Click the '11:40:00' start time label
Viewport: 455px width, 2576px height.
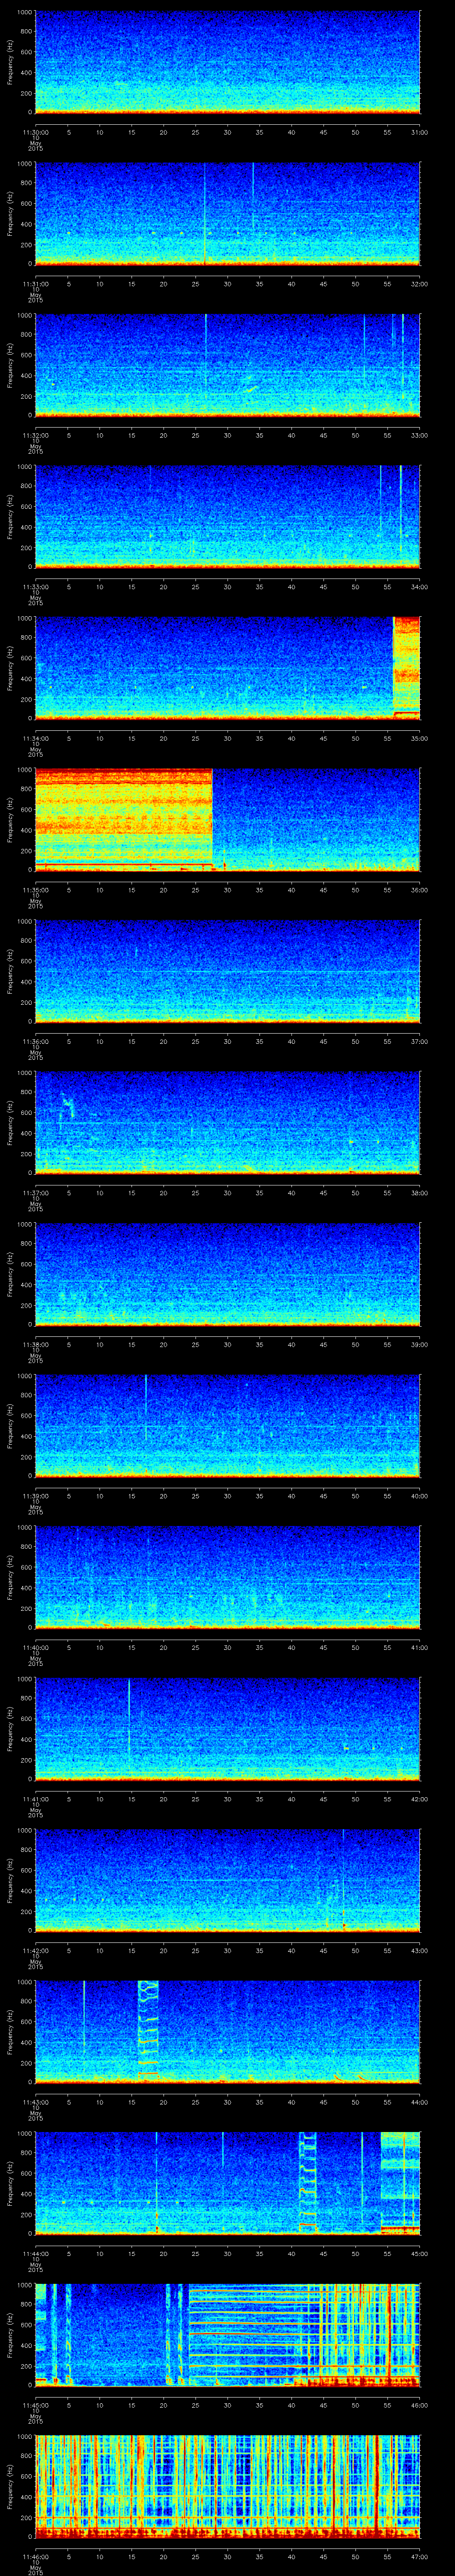pyautogui.click(x=35, y=1647)
